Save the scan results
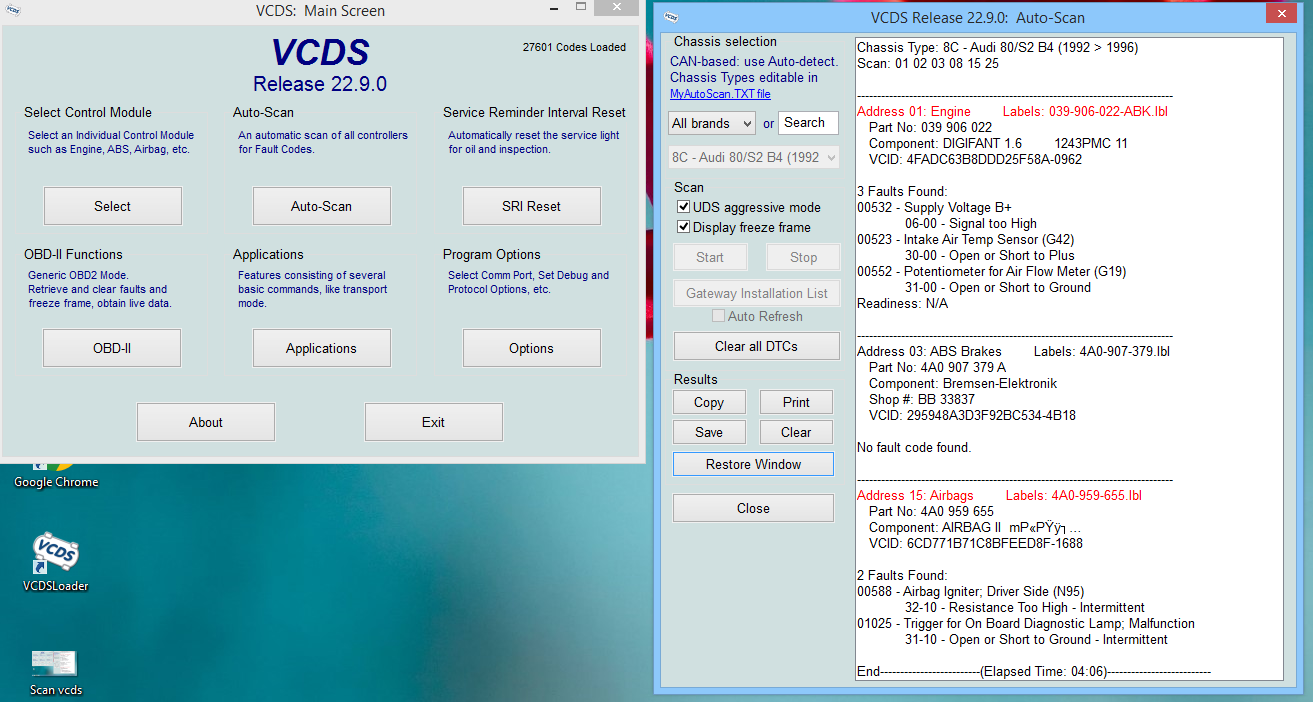The image size is (1313, 702). pos(709,432)
